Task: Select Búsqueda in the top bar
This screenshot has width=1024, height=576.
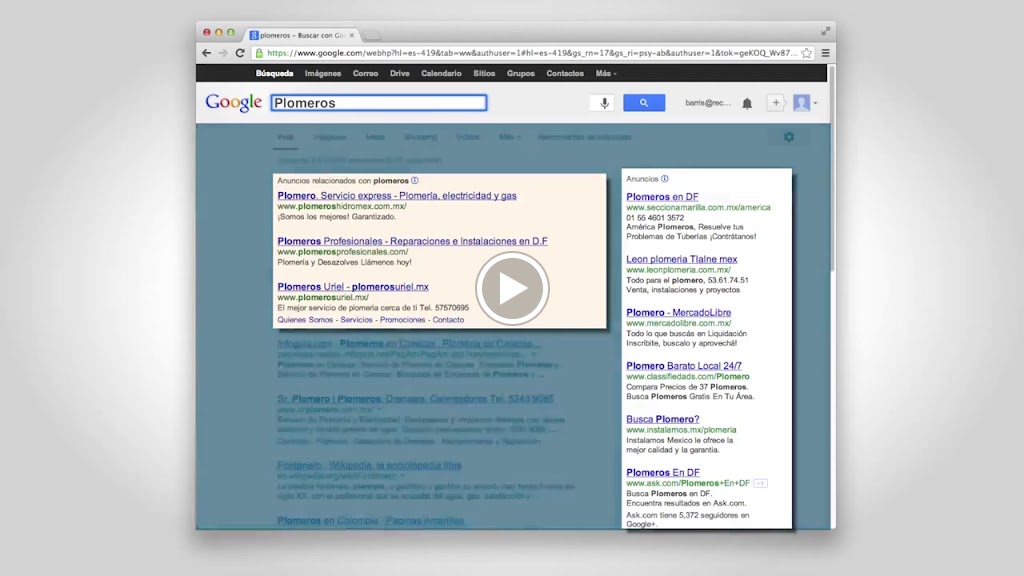Action: tap(274, 73)
